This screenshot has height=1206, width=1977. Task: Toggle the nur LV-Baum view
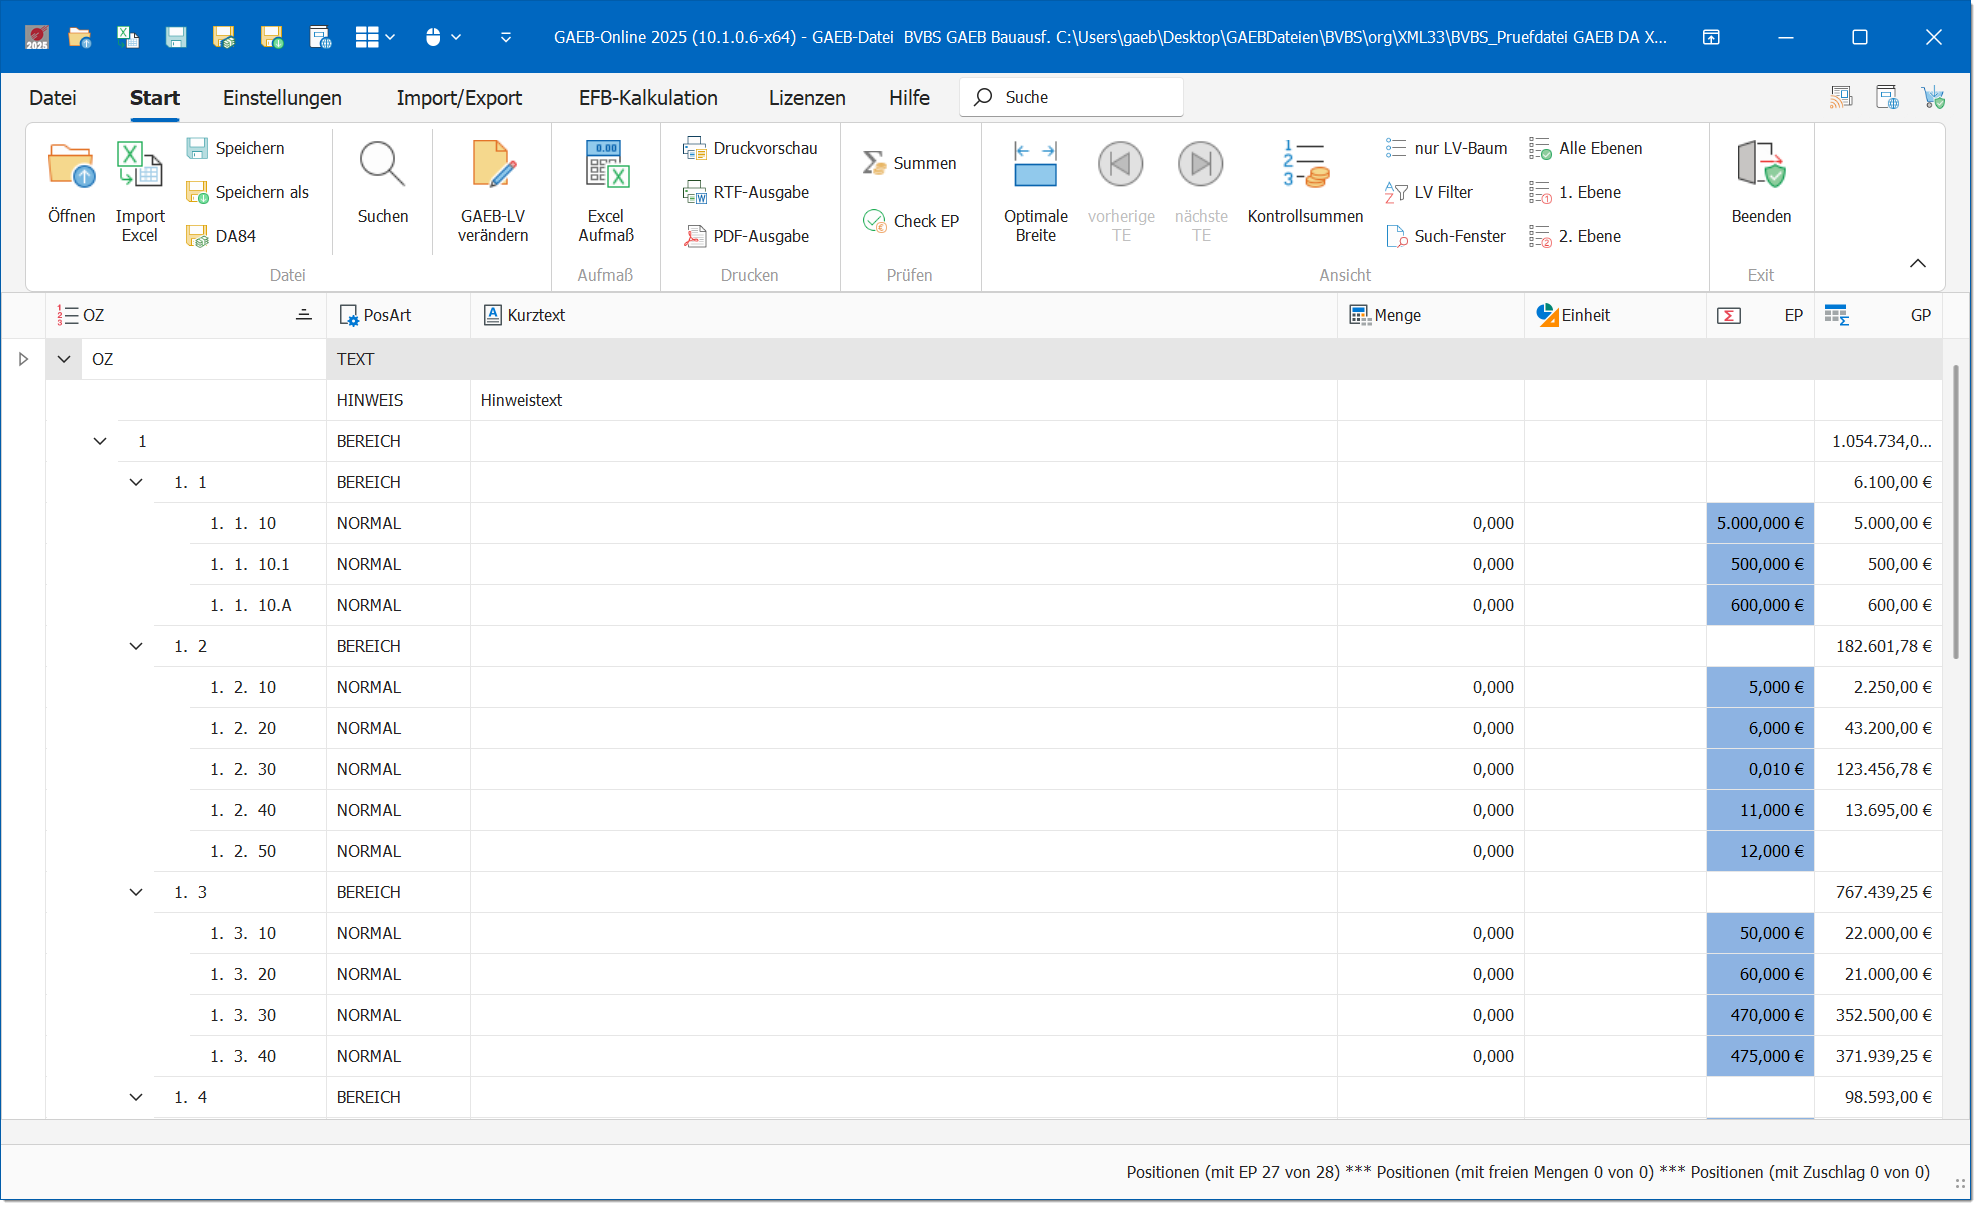[x=1446, y=148]
